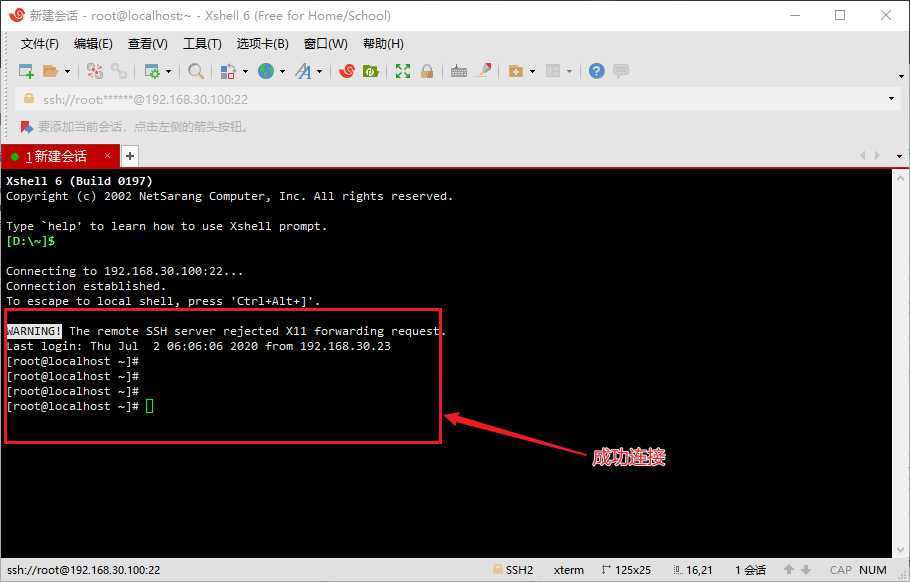
Task: Expand the folder-plus icon dropdown arrow
Action: pyautogui.click(x=532, y=71)
